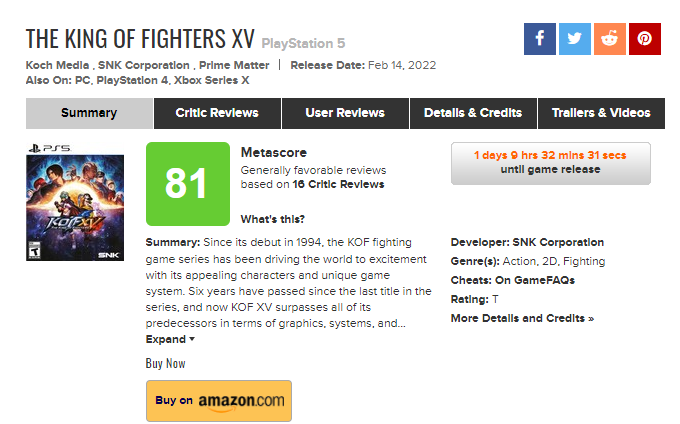The width and height of the screenshot is (680, 424).
Task: Select the Summary tab
Action: point(89,113)
